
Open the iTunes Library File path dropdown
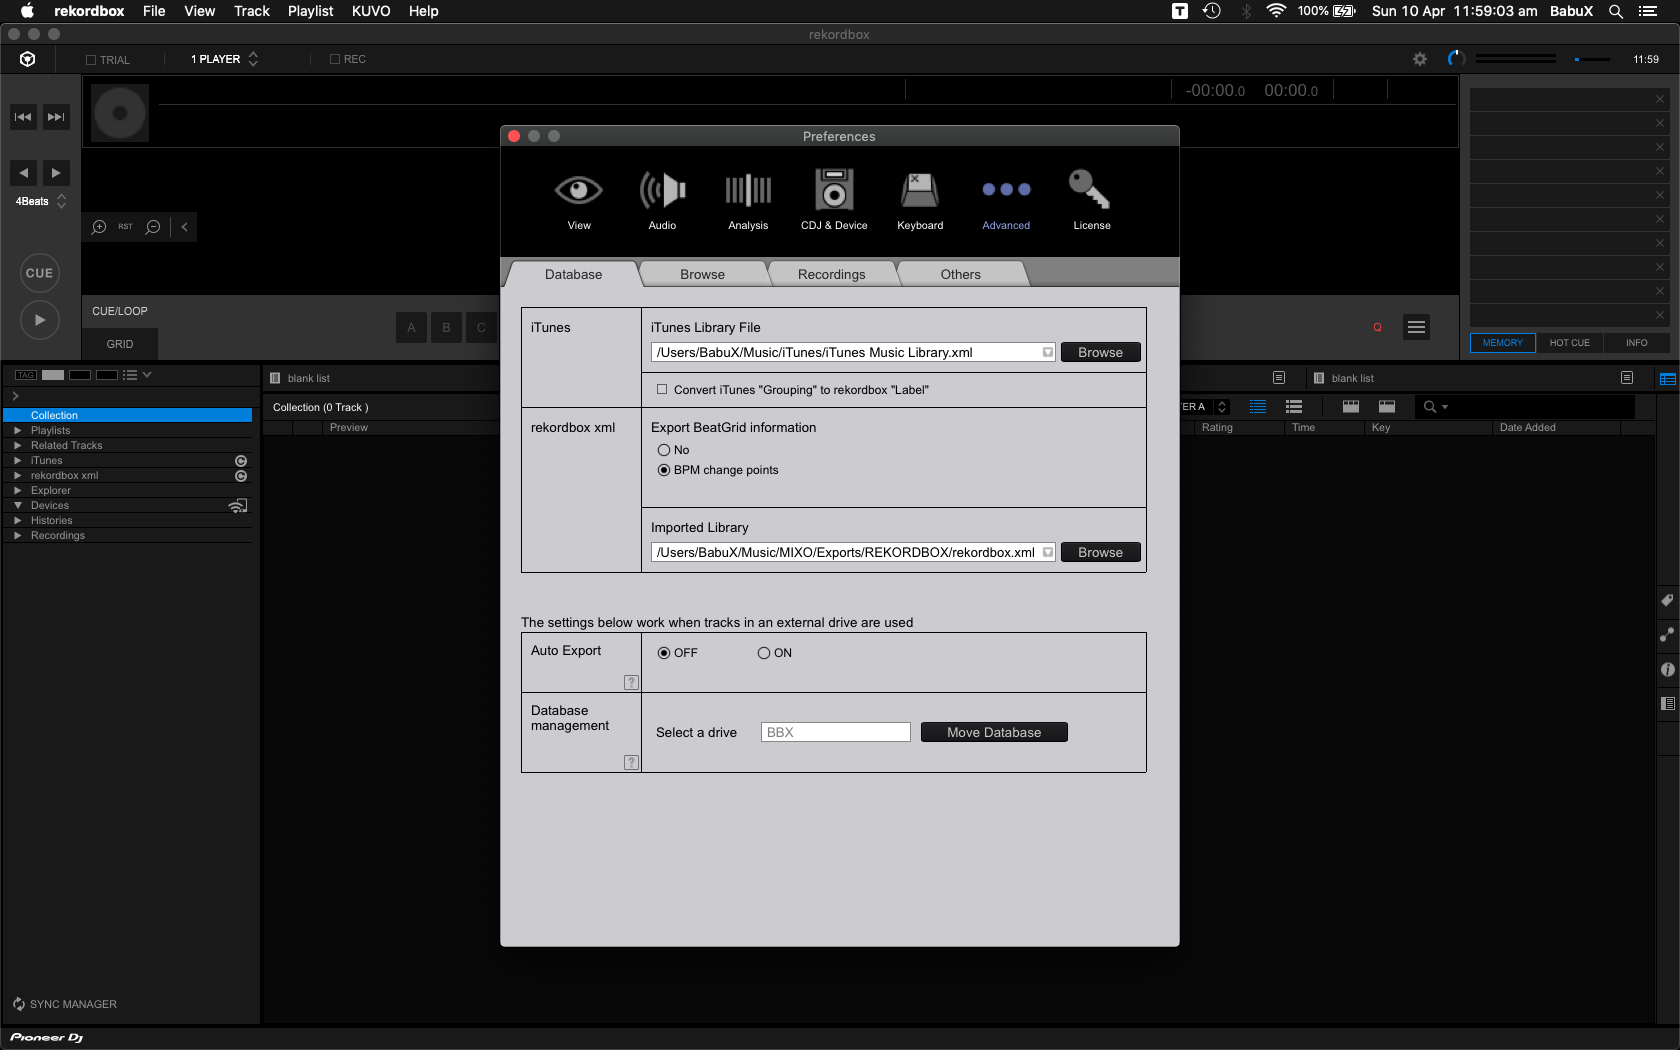click(x=1047, y=353)
